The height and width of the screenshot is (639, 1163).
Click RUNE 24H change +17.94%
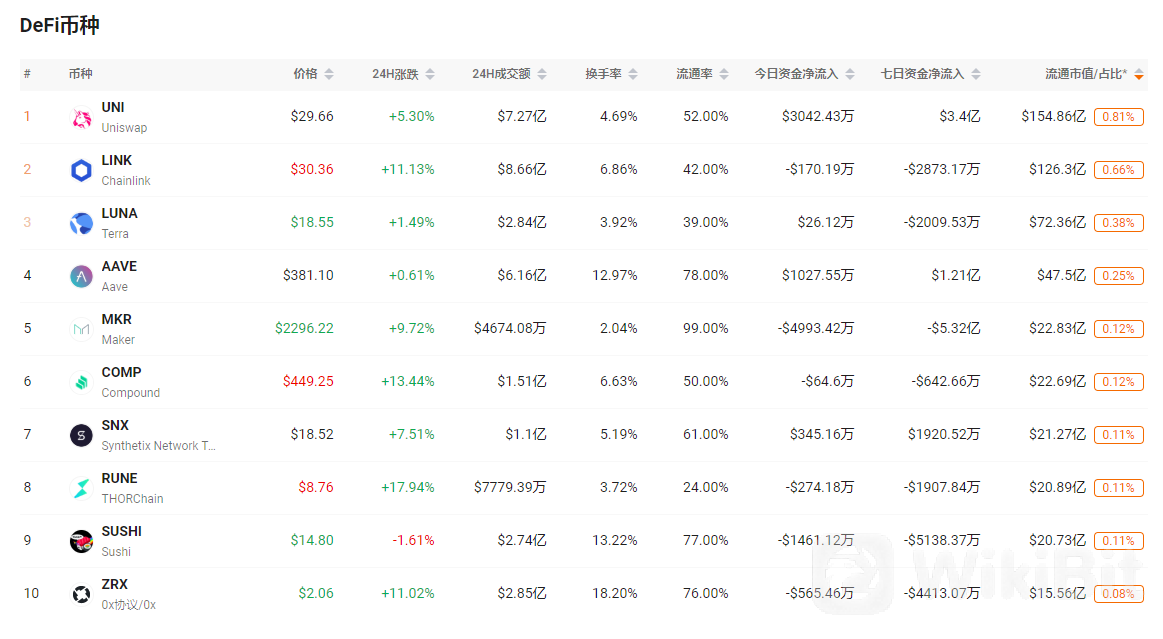coord(408,488)
